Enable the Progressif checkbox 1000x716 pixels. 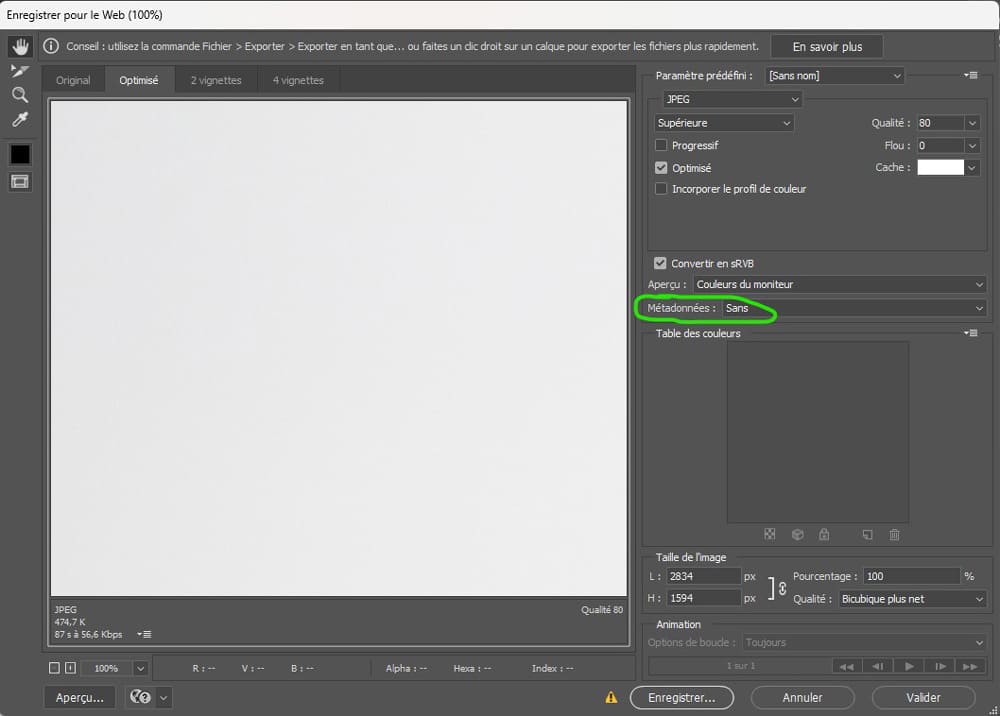coord(661,145)
